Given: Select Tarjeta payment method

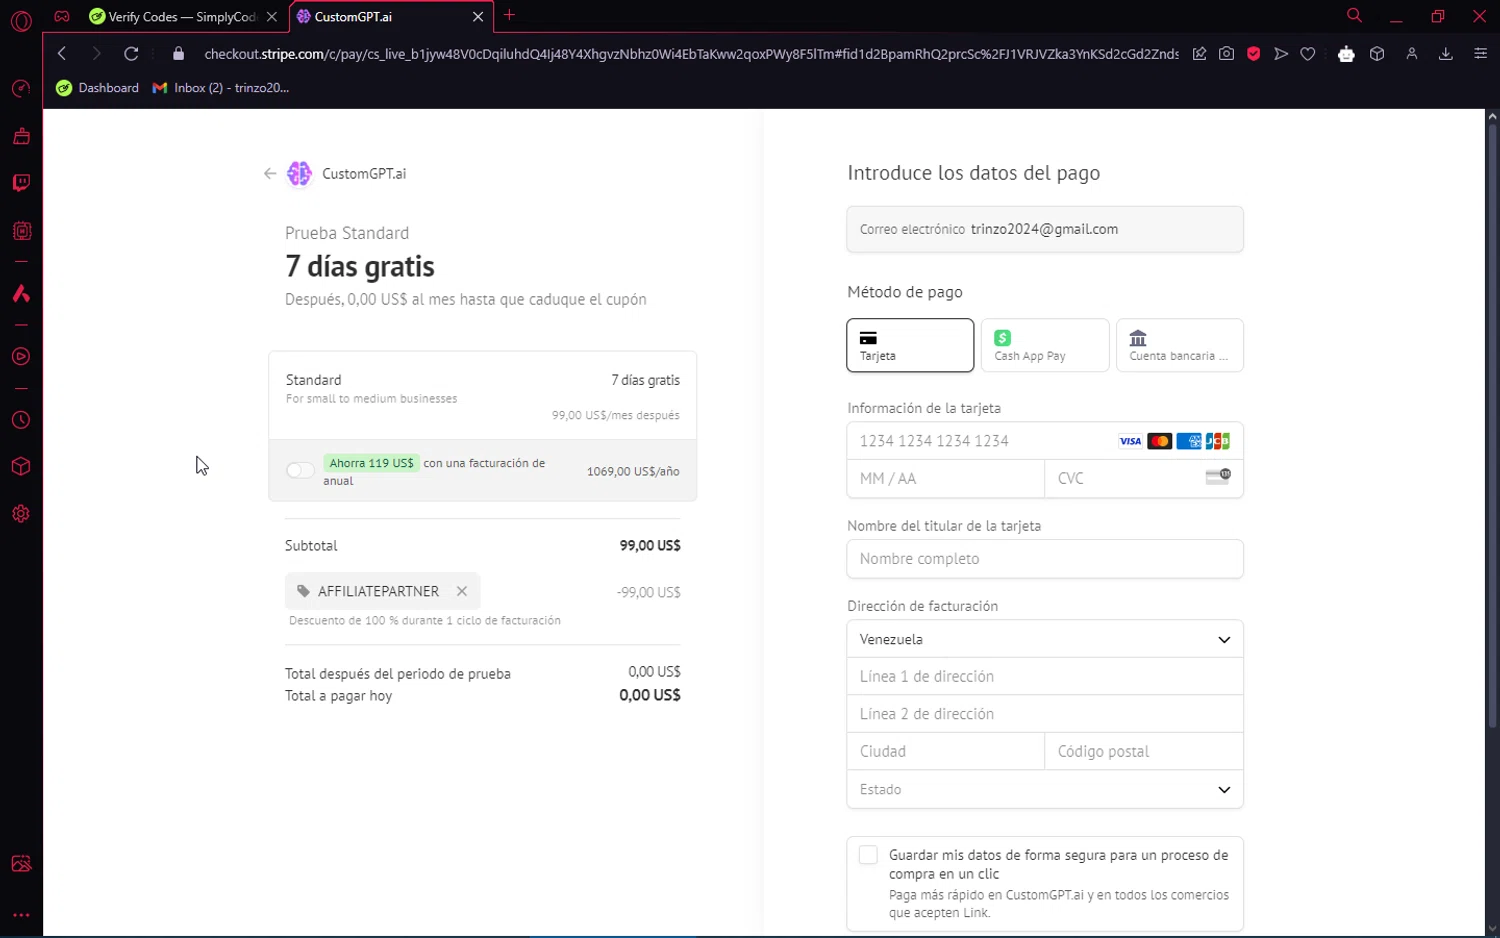Looking at the screenshot, I should pyautogui.click(x=910, y=345).
